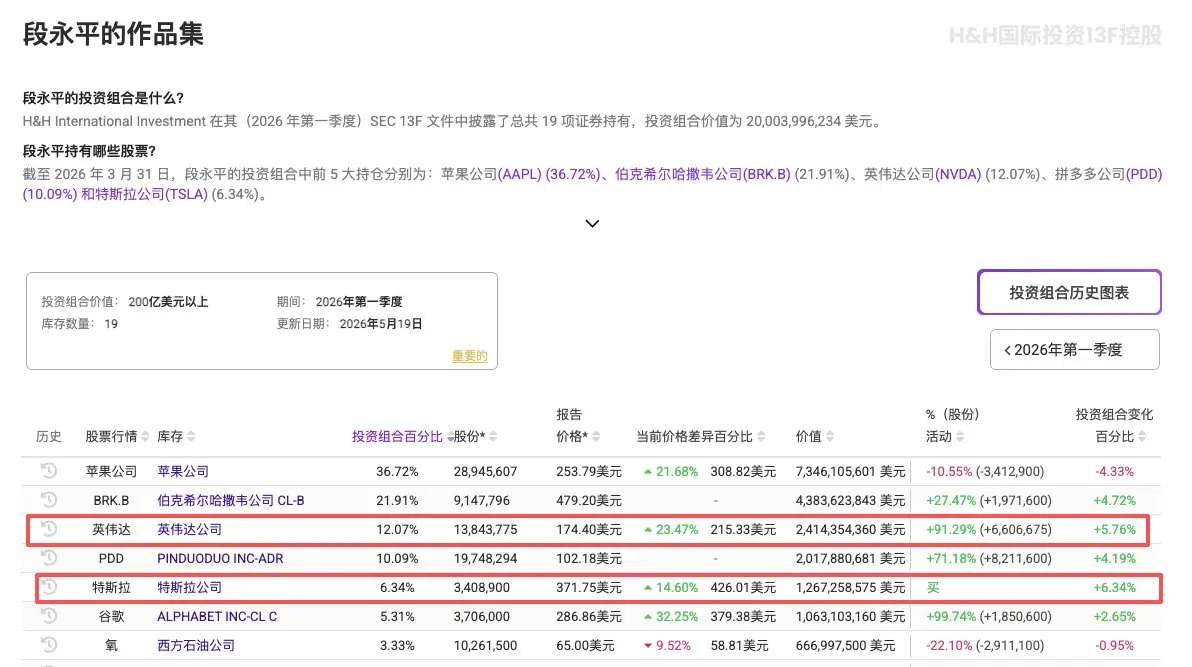Viewport: 1192px width, 667px height.
Task: Sort by 报告价格* column arrows
Action: [x=596, y=437]
